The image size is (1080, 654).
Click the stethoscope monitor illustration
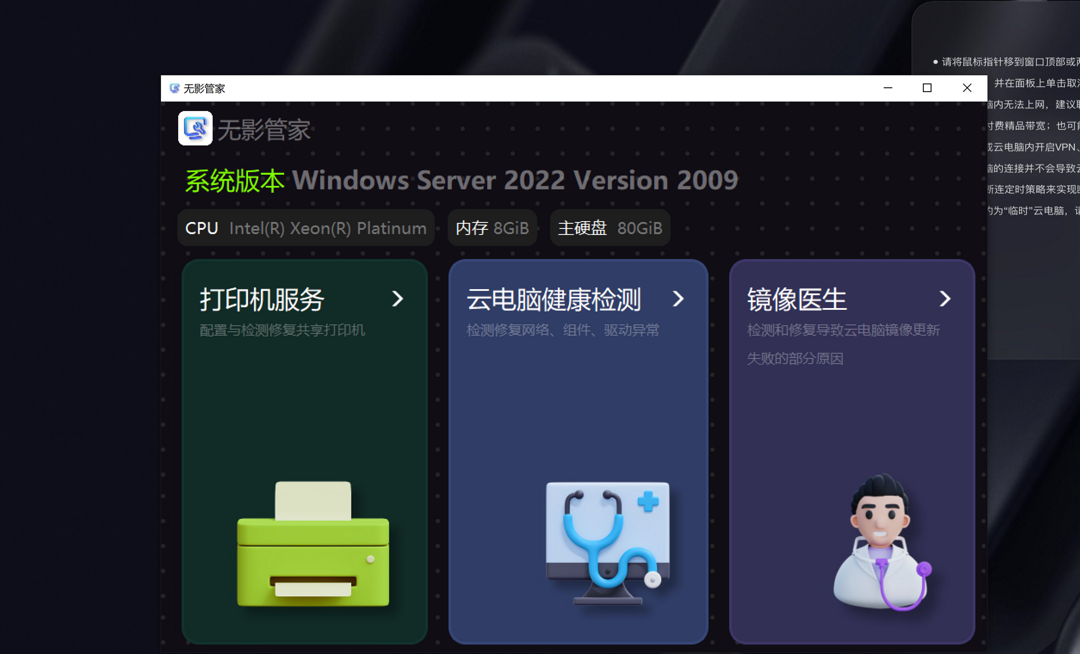coord(608,542)
